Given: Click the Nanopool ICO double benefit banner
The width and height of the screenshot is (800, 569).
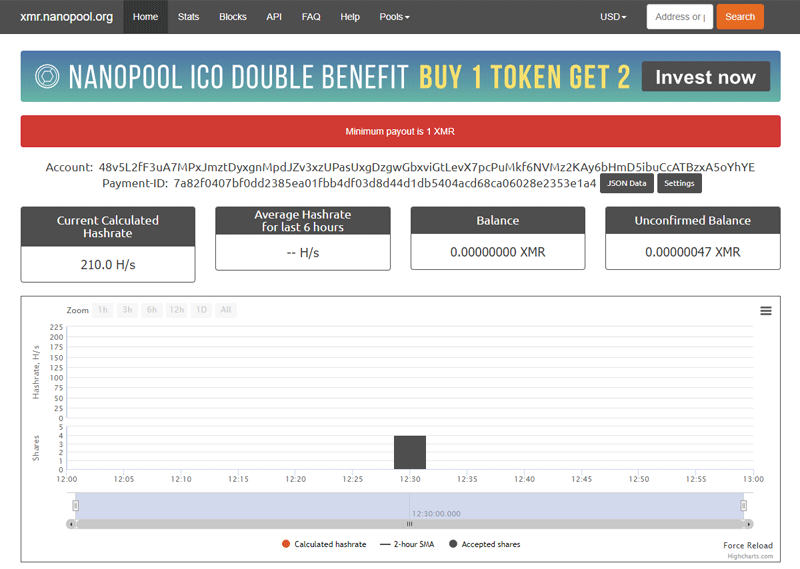Looking at the screenshot, I should click(x=401, y=77).
